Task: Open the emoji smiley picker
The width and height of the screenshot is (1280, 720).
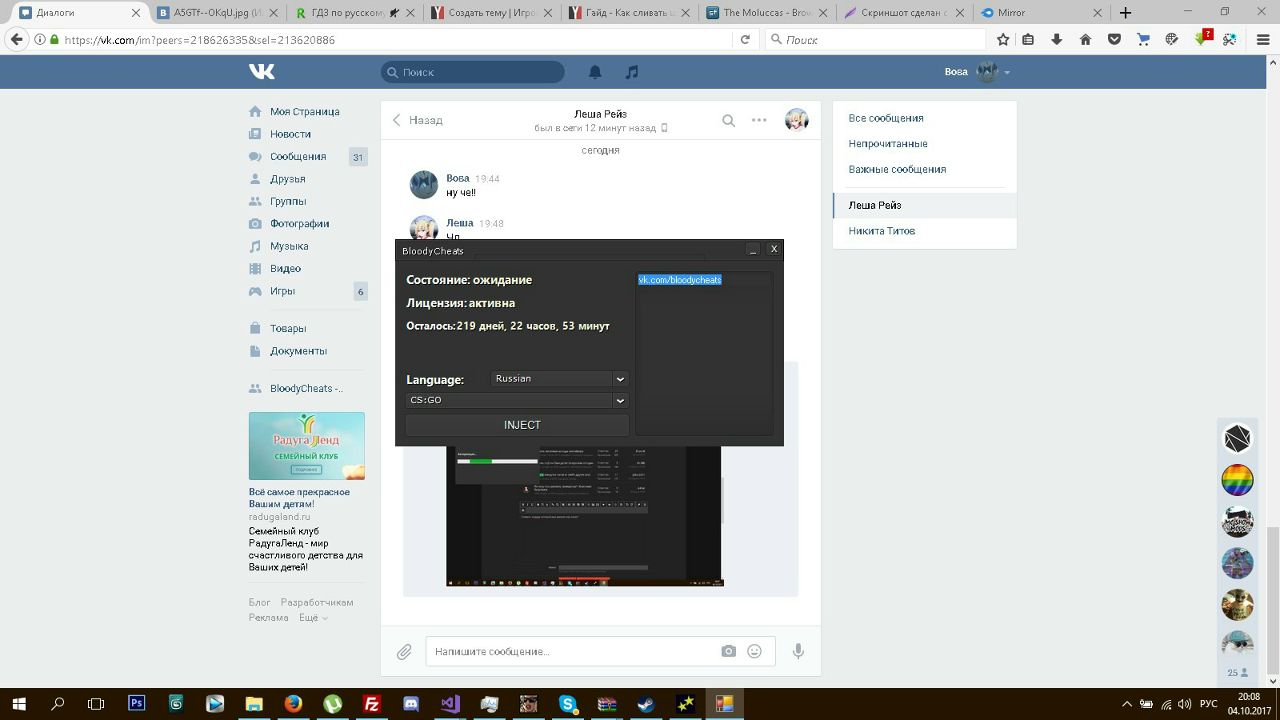Action: click(x=755, y=651)
